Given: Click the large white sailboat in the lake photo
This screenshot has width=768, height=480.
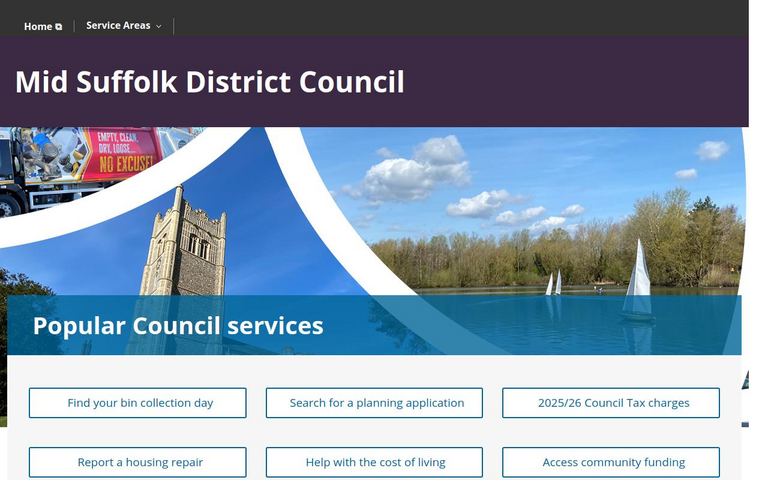Looking at the screenshot, I should click(x=637, y=282).
